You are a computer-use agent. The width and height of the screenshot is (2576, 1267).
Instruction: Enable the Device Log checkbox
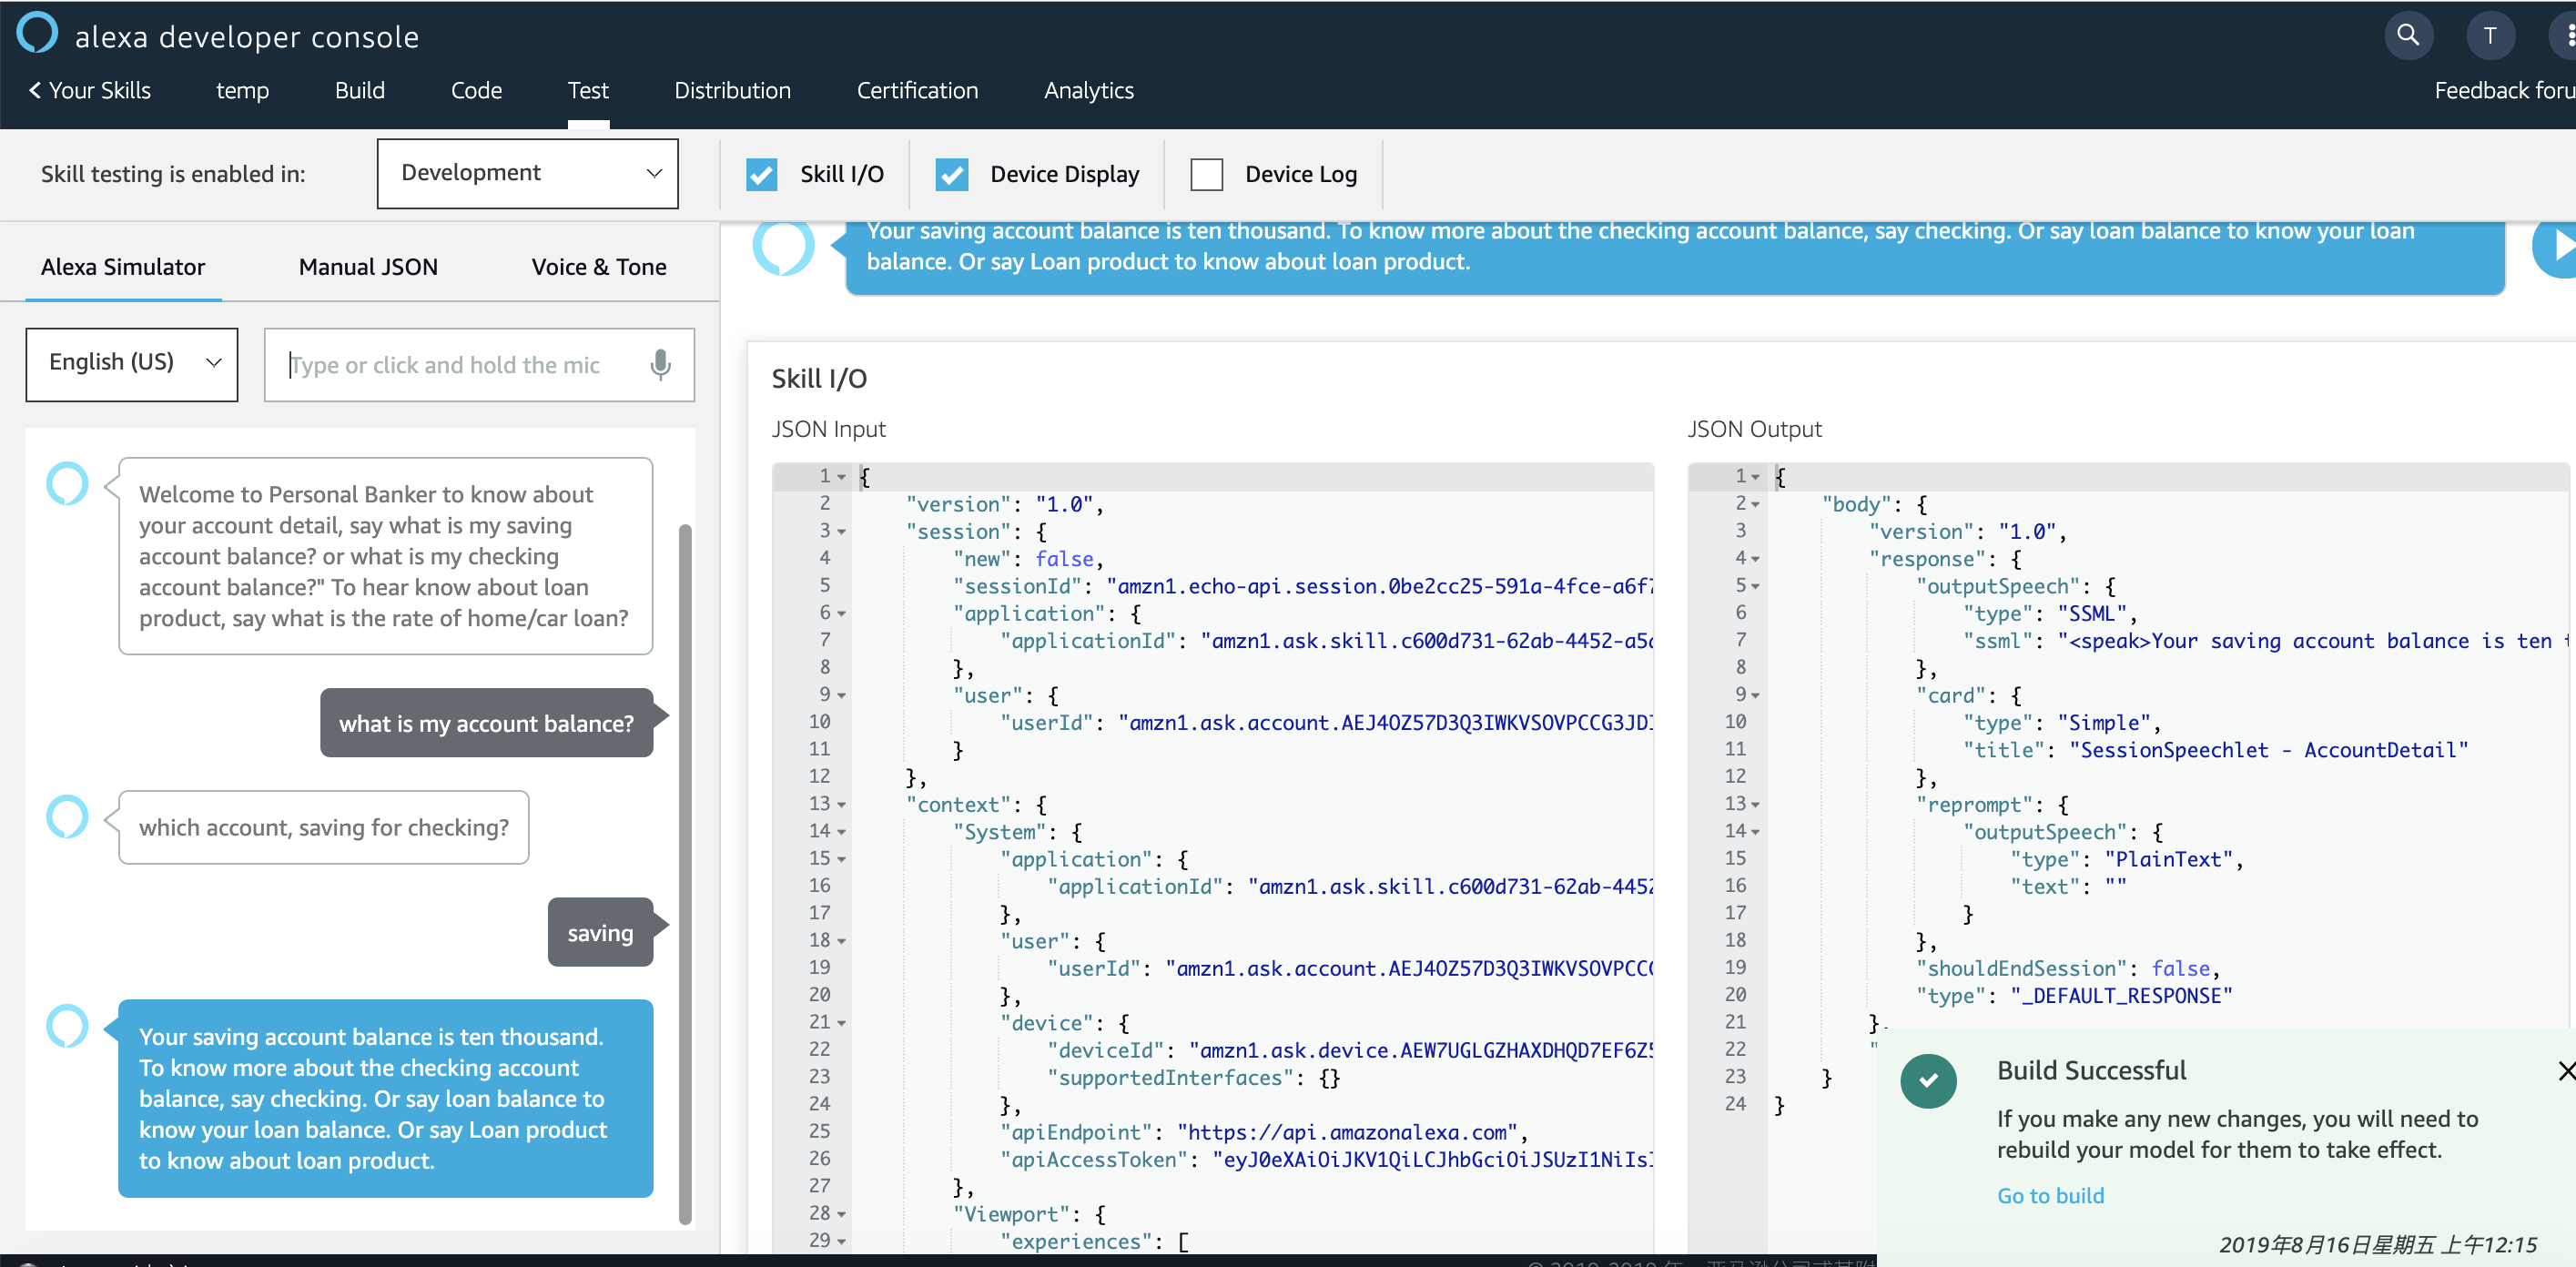point(1206,175)
